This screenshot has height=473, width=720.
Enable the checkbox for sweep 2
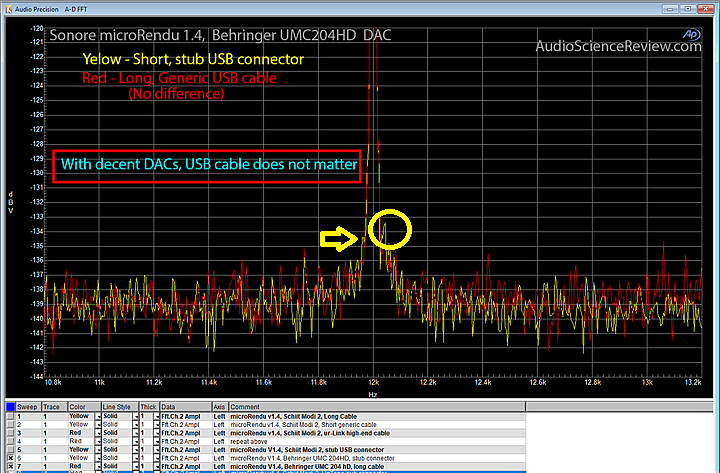10,425
